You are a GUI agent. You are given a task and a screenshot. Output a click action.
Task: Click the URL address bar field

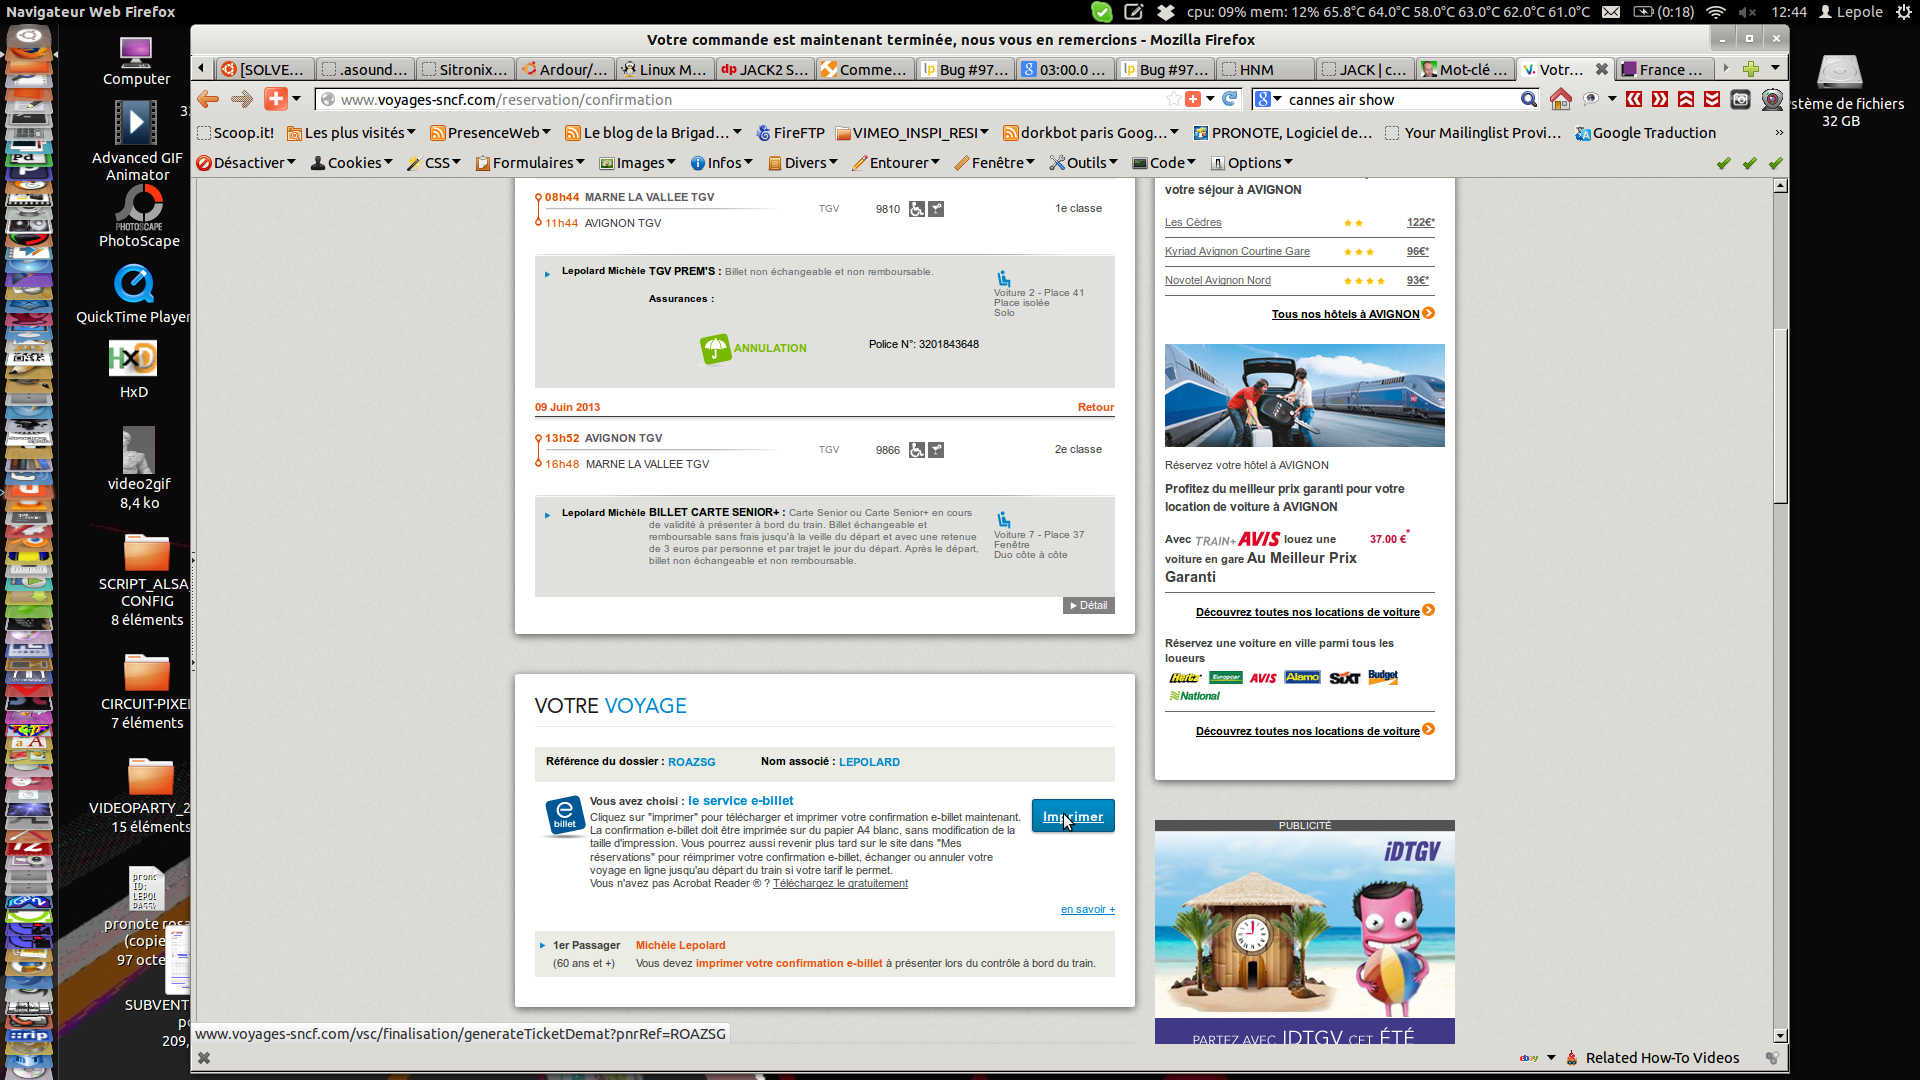pyautogui.click(x=740, y=99)
